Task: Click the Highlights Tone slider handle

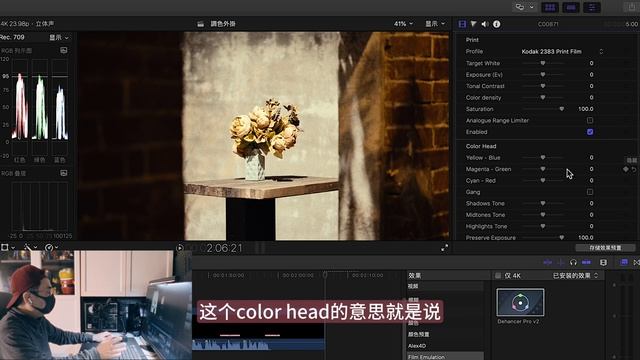Action: click(x=543, y=226)
